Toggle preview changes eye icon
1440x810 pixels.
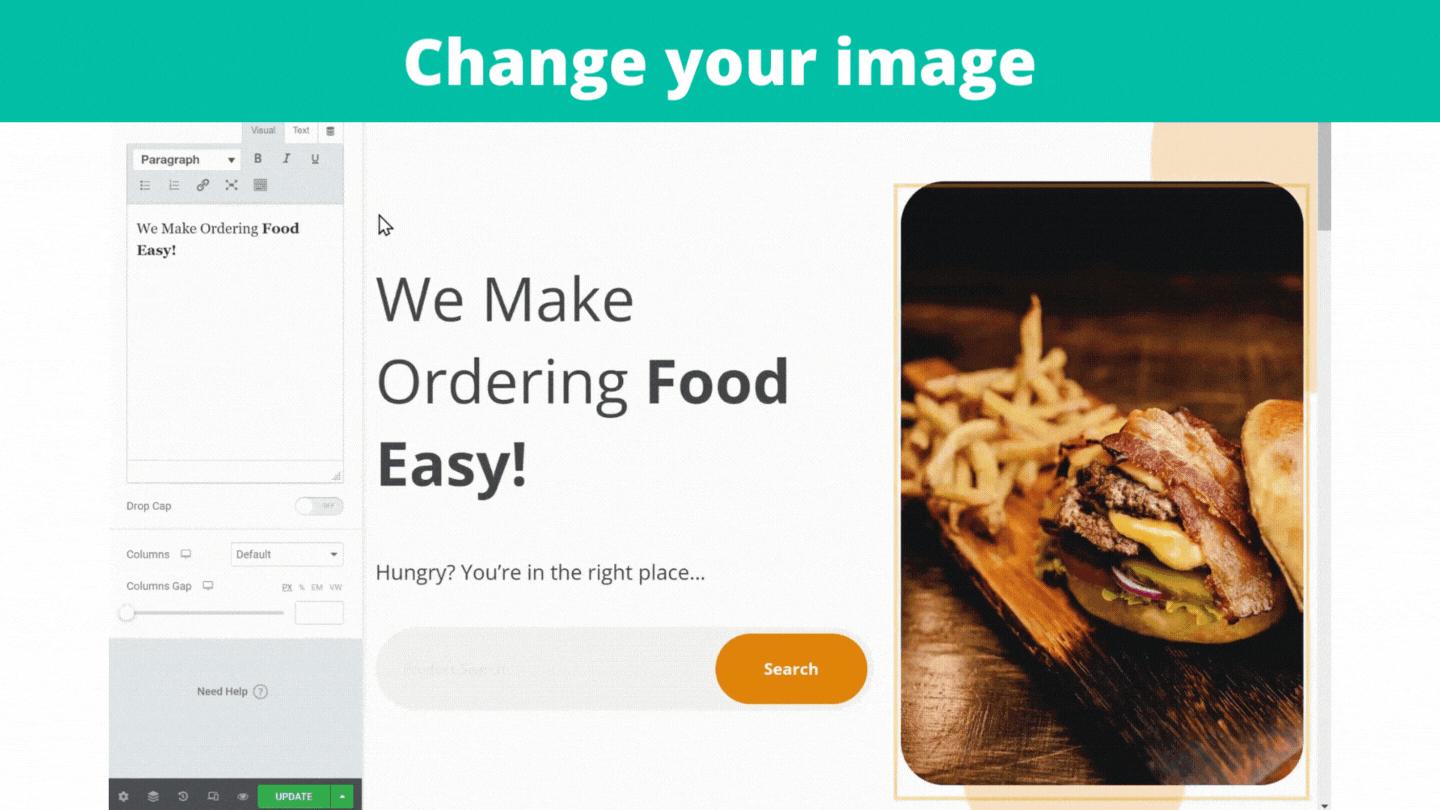pyautogui.click(x=242, y=797)
